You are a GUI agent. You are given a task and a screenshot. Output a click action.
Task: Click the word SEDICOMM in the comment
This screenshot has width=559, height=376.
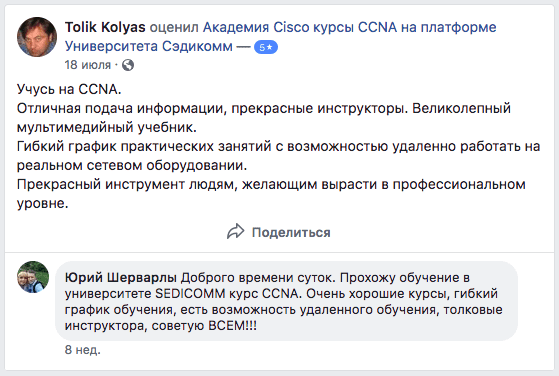[190, 294]
